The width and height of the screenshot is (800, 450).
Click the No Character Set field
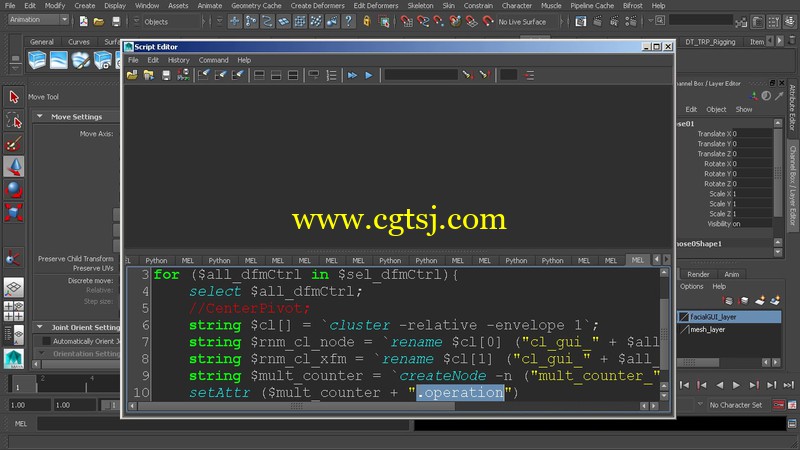(736, 405)
